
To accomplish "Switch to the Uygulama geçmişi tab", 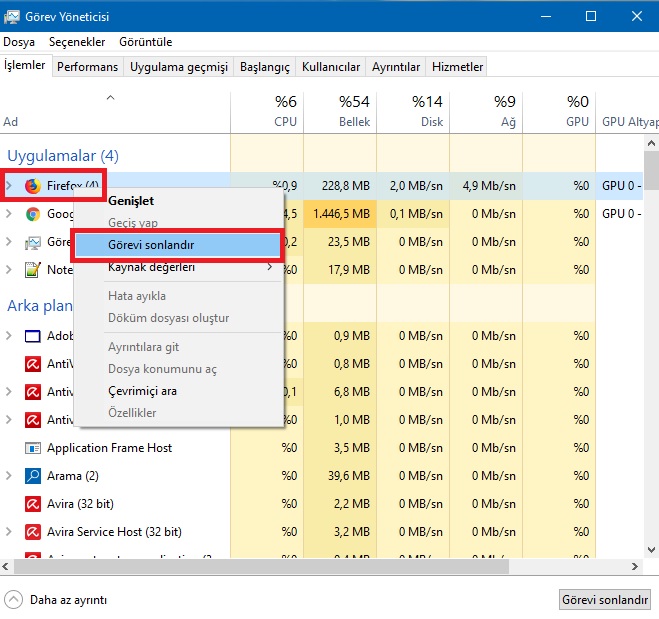I will pyautogui.click(x=179, y=67).
